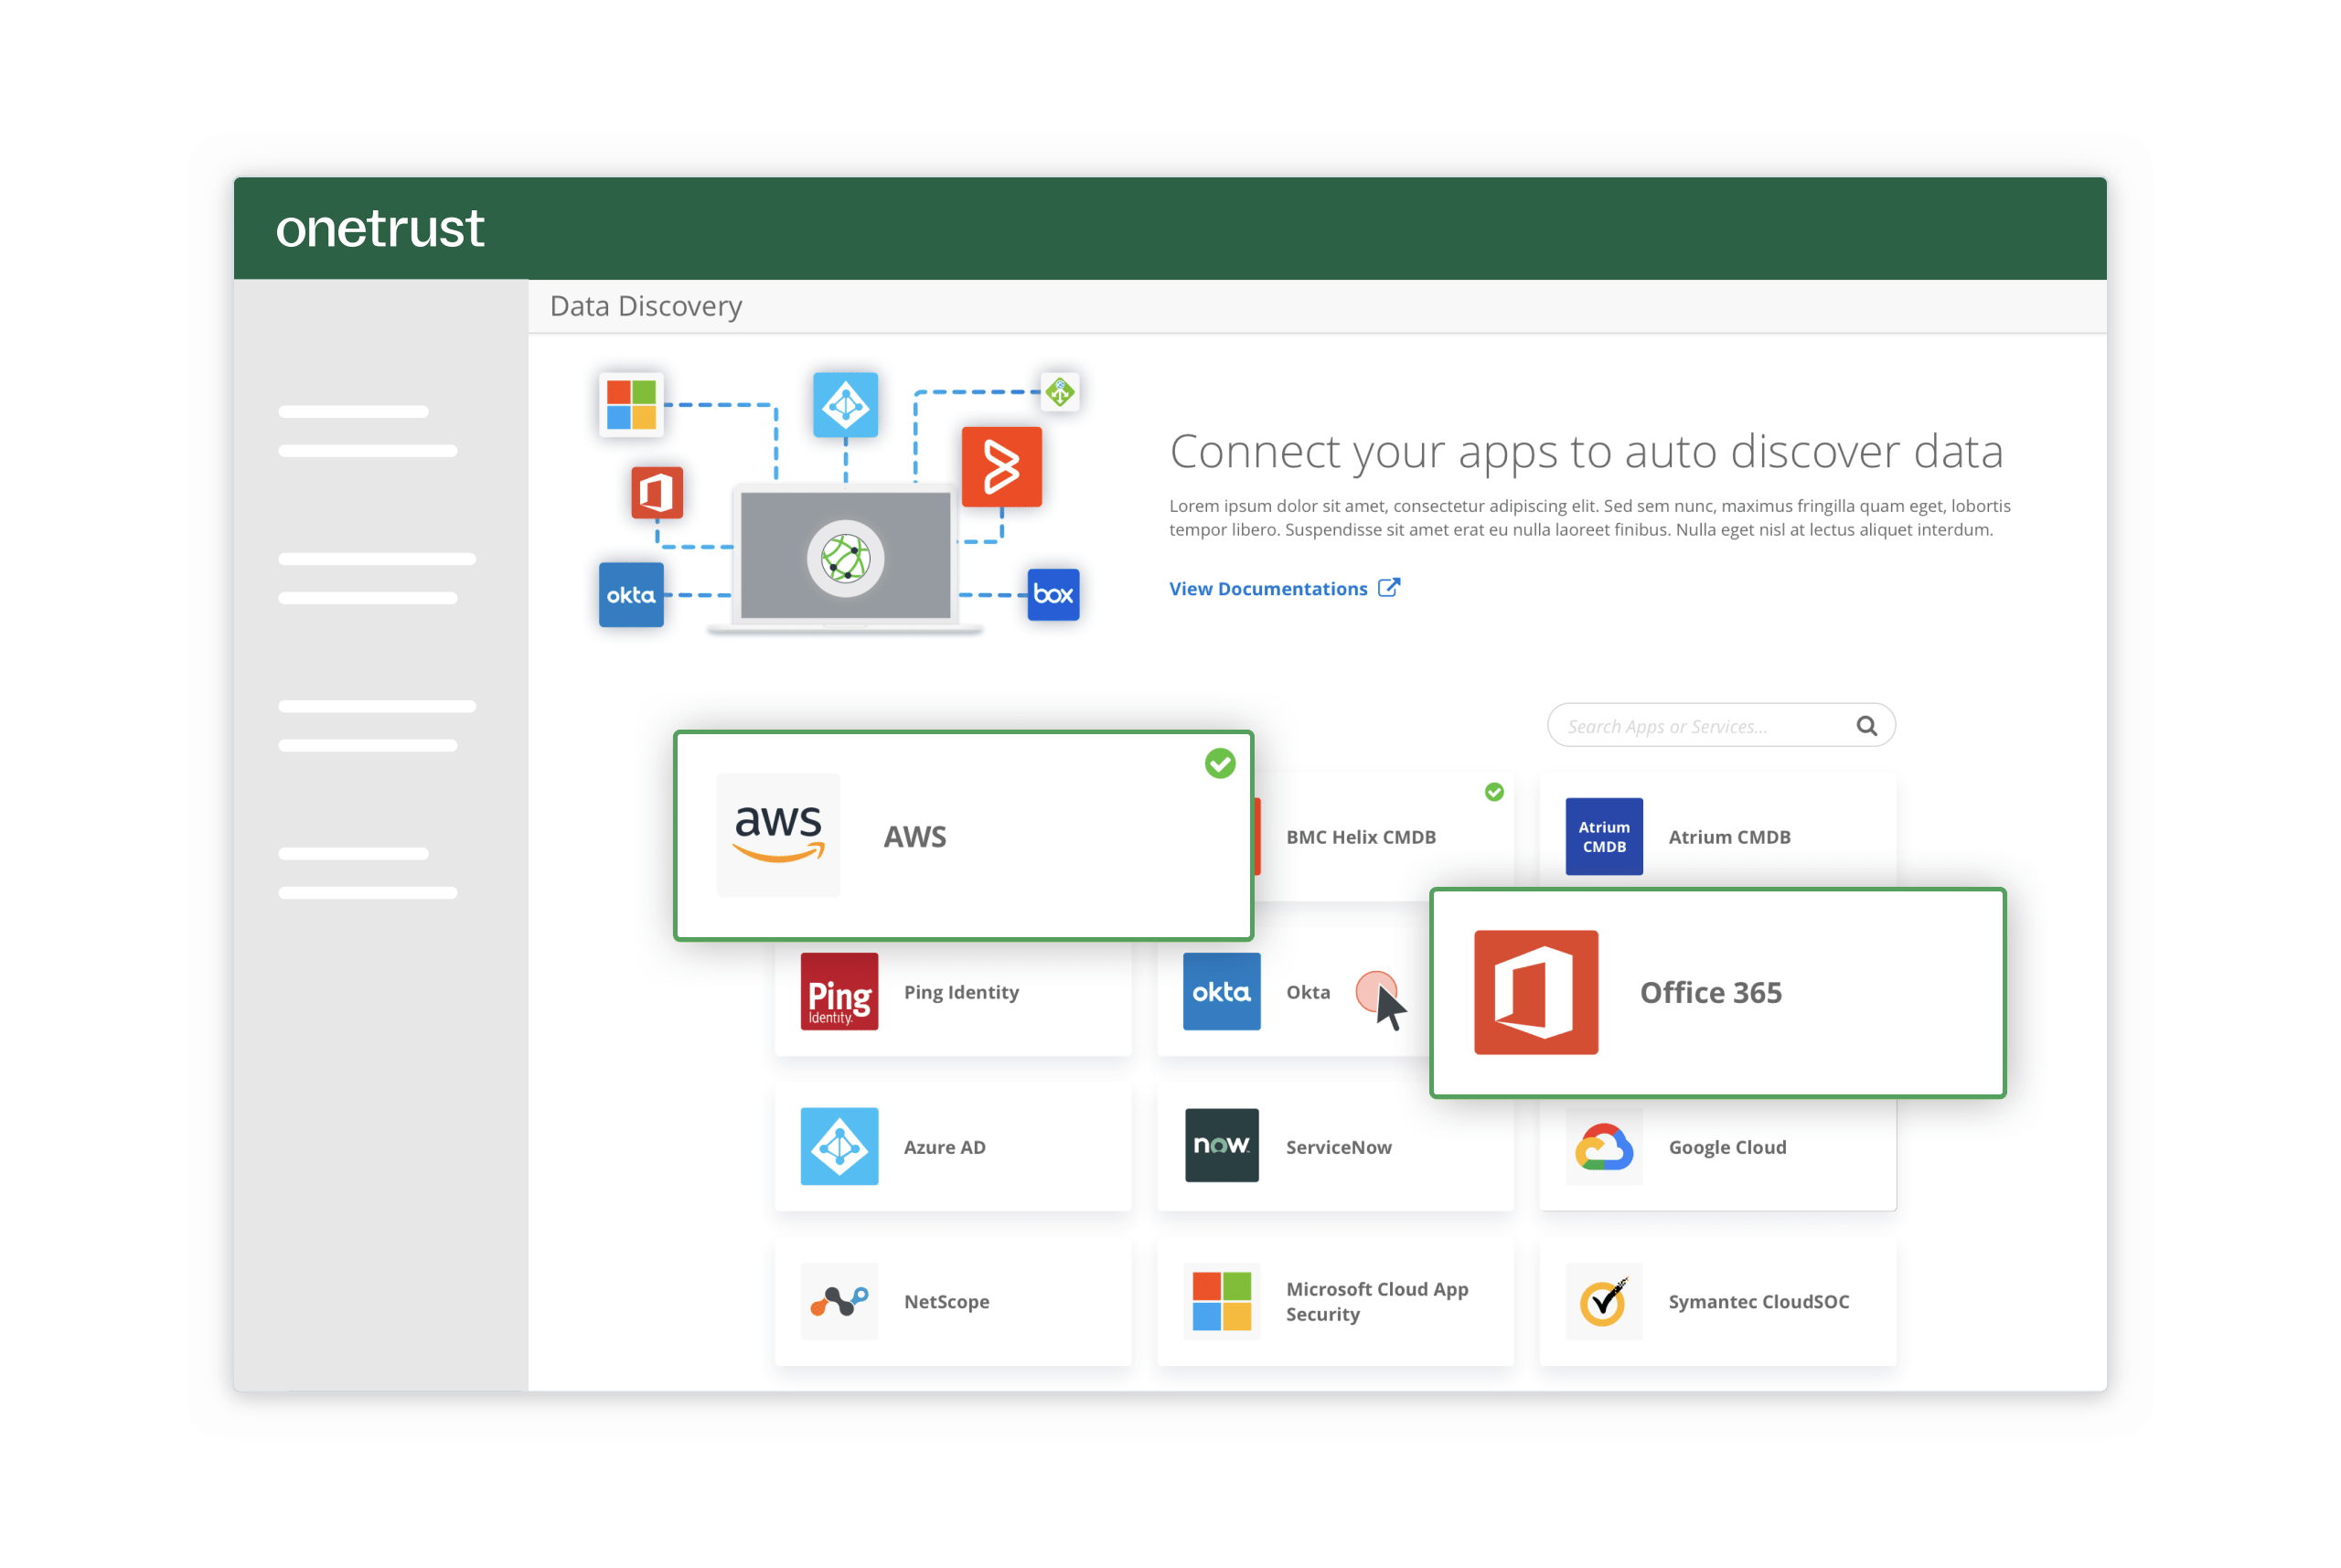The image size is (2341, 1568).
Task: Click the AWS logo icon
Action: point(778,834)
